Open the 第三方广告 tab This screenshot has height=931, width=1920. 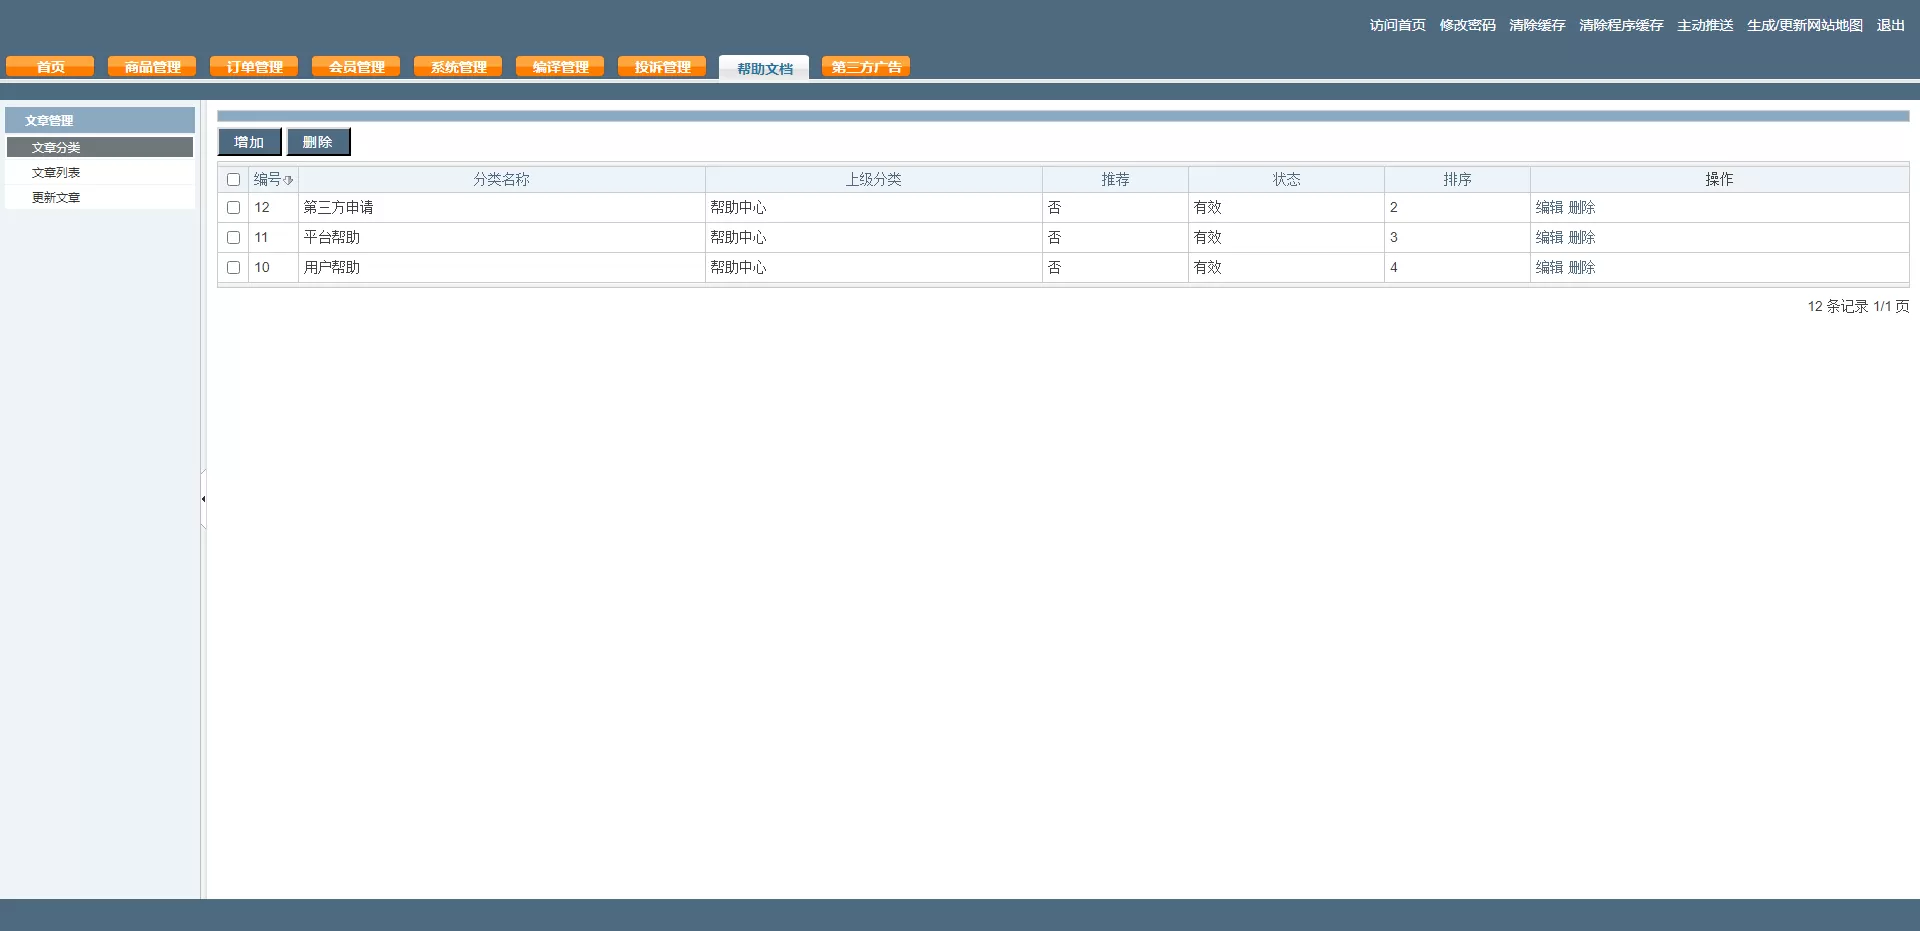(x=866, y=67)
